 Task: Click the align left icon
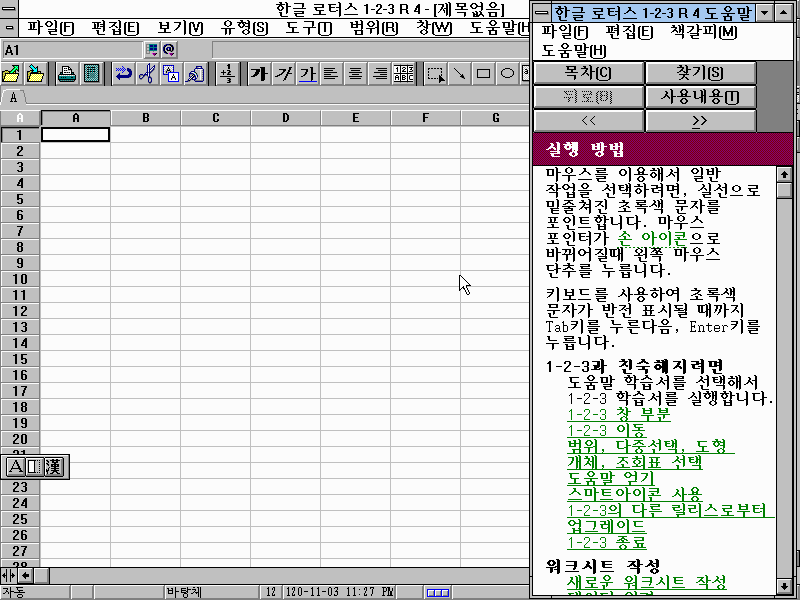[x=331, y=74]
